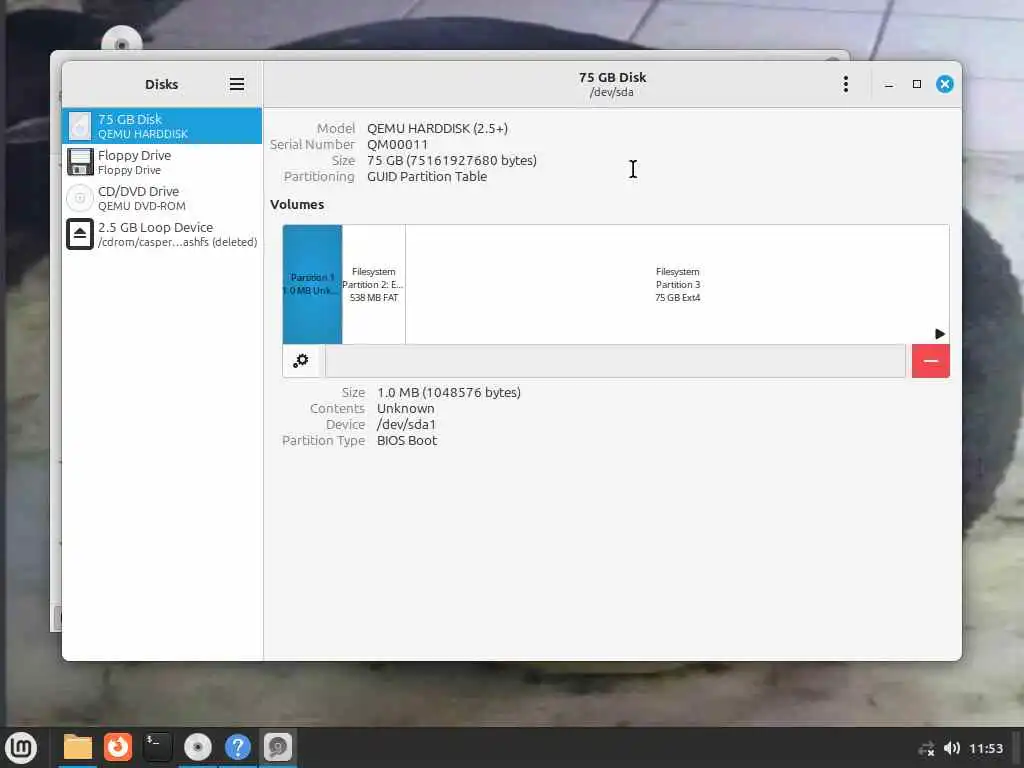Select Partition 3 75 GB Ext4 volume
The image size is (1024, 768).
point(677,284)
